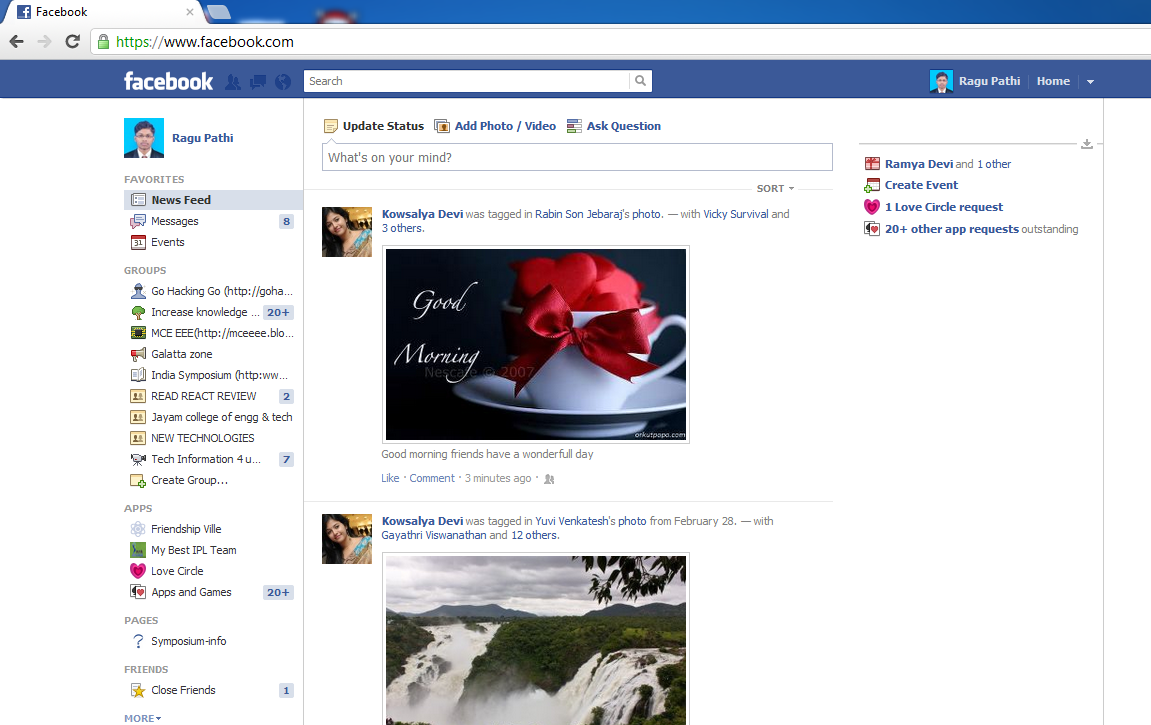Open the account dropdown arrow next to Home
1151x725 pixels.
(1090, 81)
